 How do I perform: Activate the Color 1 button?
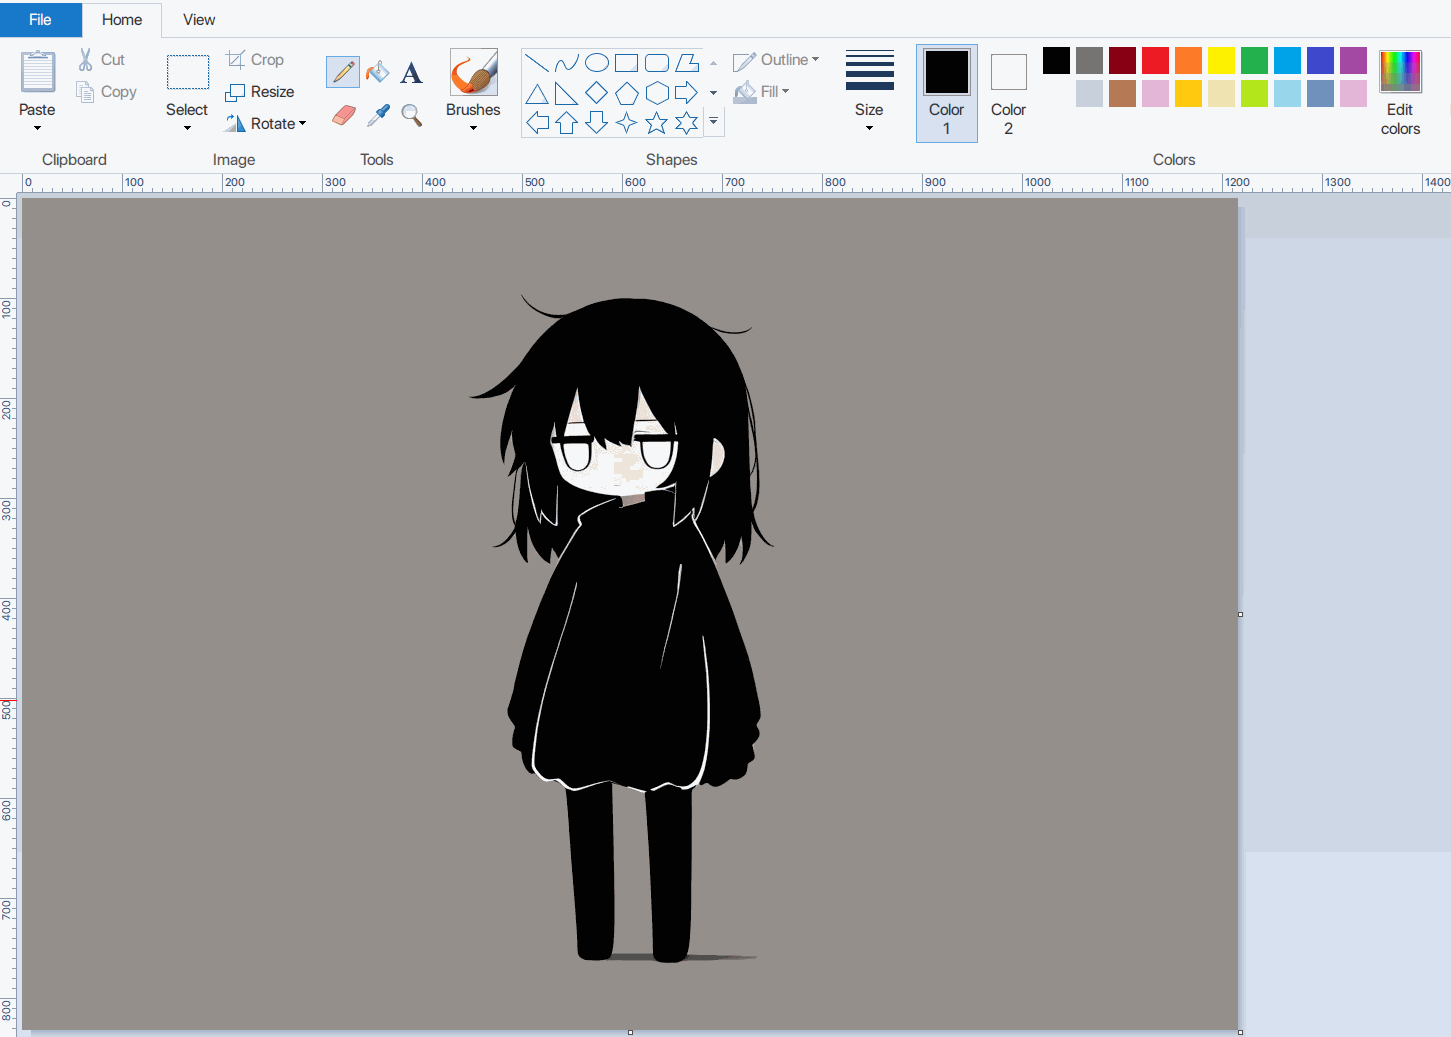[947, 93]
